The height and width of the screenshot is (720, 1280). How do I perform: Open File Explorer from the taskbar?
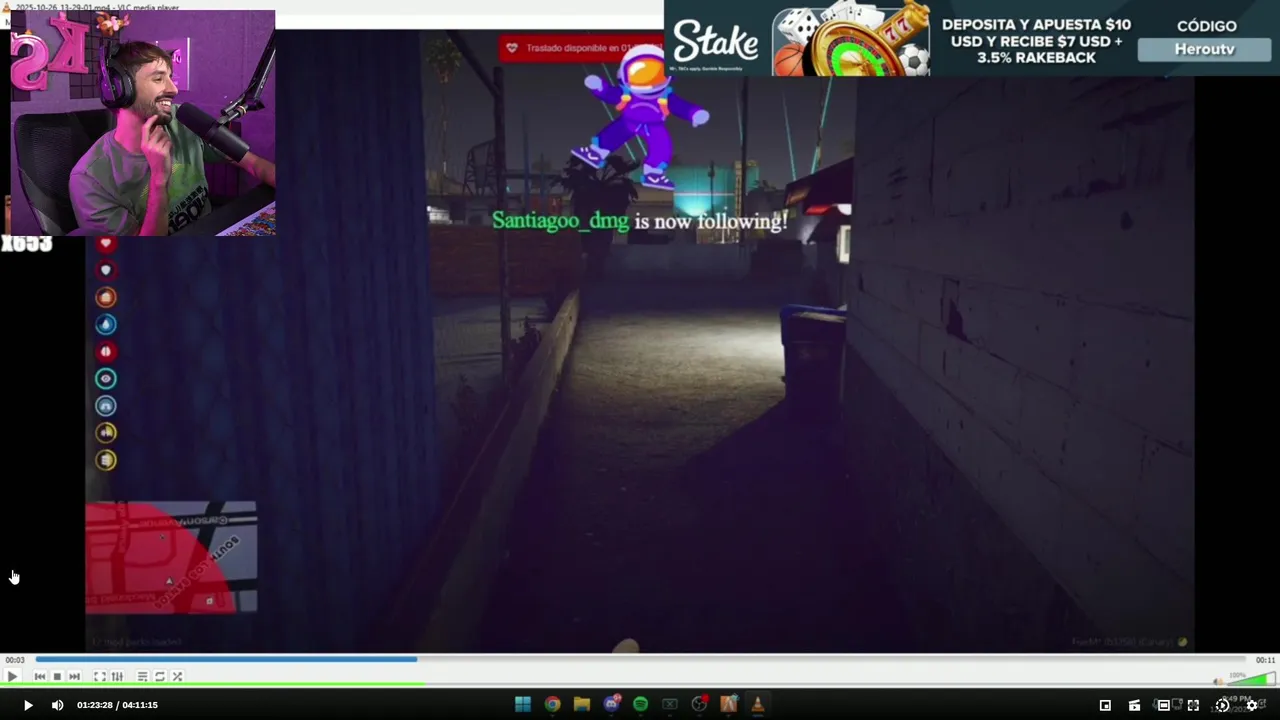click(x=581, y=704)
